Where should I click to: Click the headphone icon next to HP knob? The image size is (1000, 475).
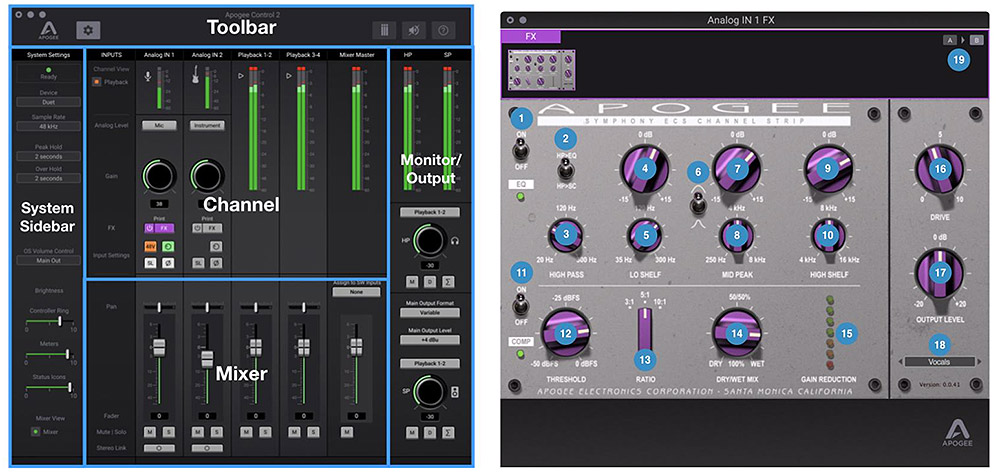(x=457, y=240)
